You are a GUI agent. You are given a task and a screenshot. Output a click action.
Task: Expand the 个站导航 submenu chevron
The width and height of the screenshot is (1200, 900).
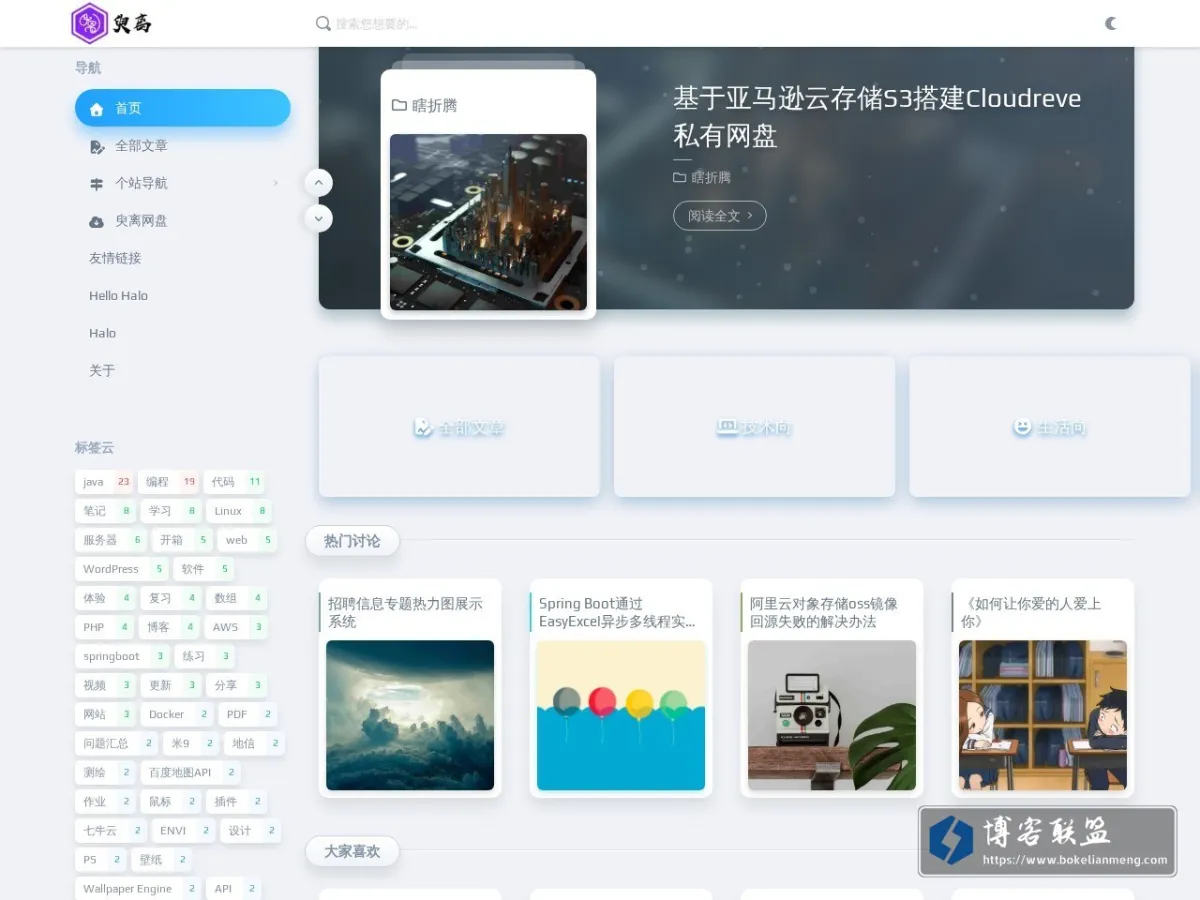(x=276, y=183)
